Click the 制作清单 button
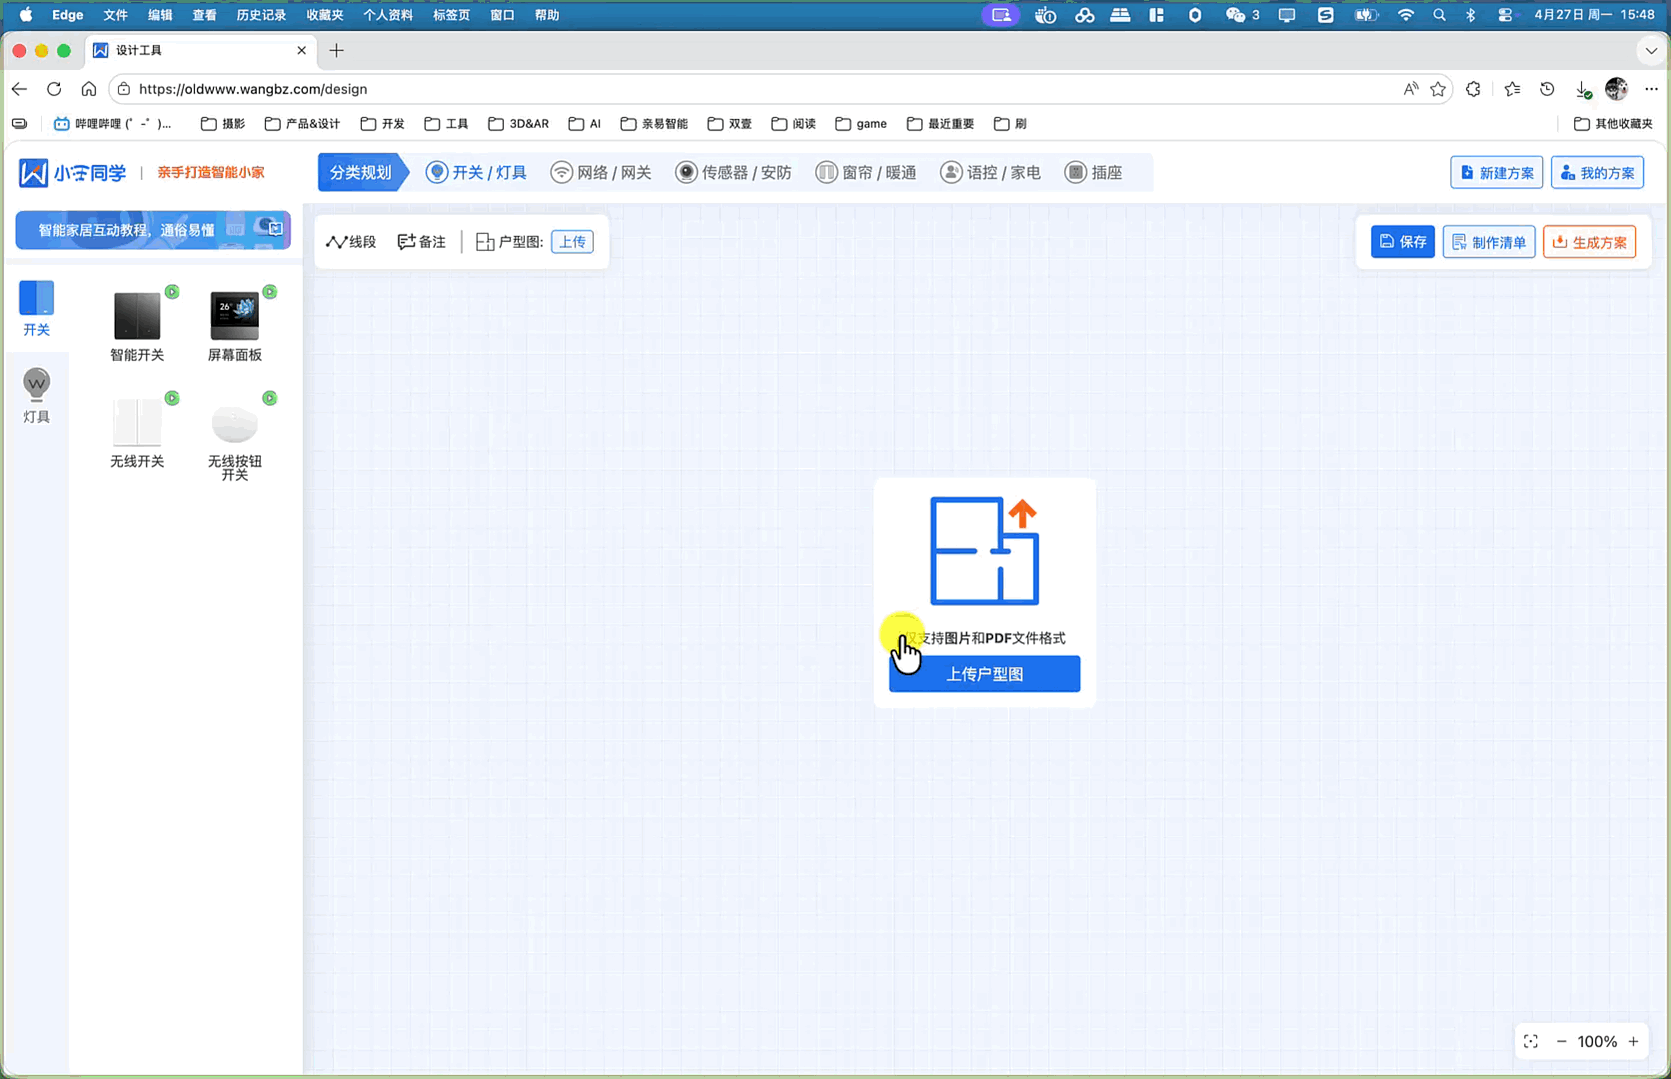 pos(1489,242)
